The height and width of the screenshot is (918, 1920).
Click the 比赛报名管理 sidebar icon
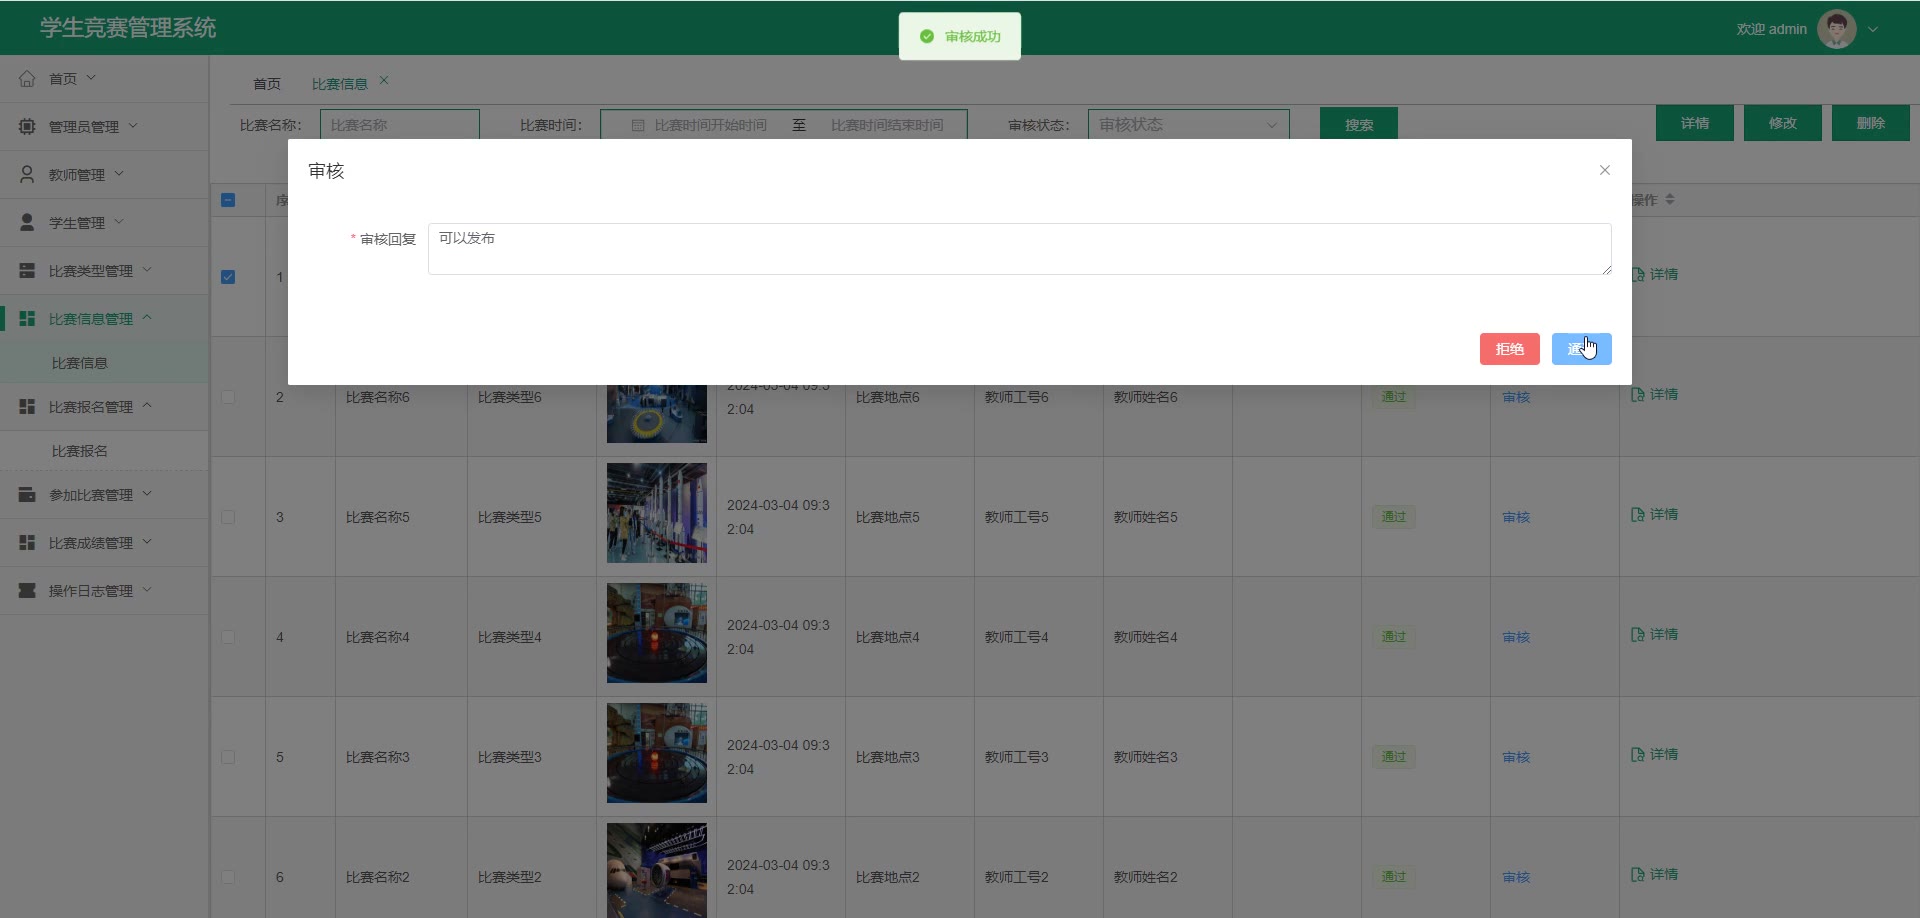27,406
